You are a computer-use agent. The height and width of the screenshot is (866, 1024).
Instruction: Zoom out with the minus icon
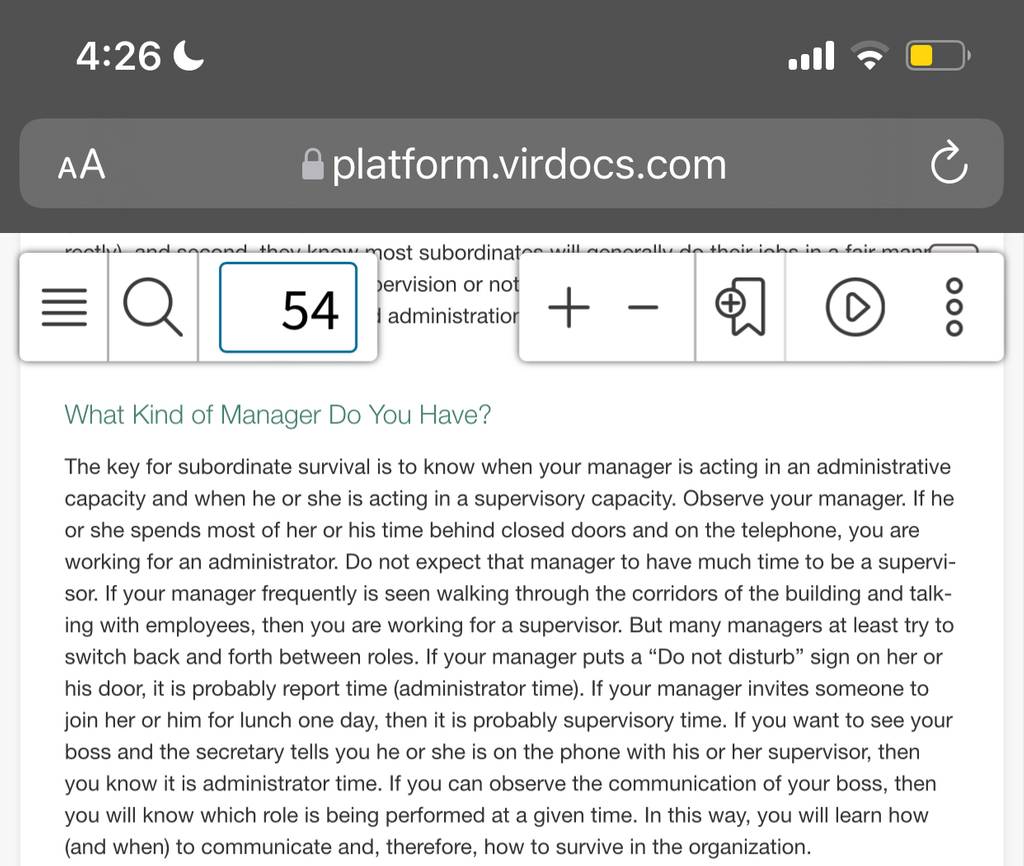[643, 307]
